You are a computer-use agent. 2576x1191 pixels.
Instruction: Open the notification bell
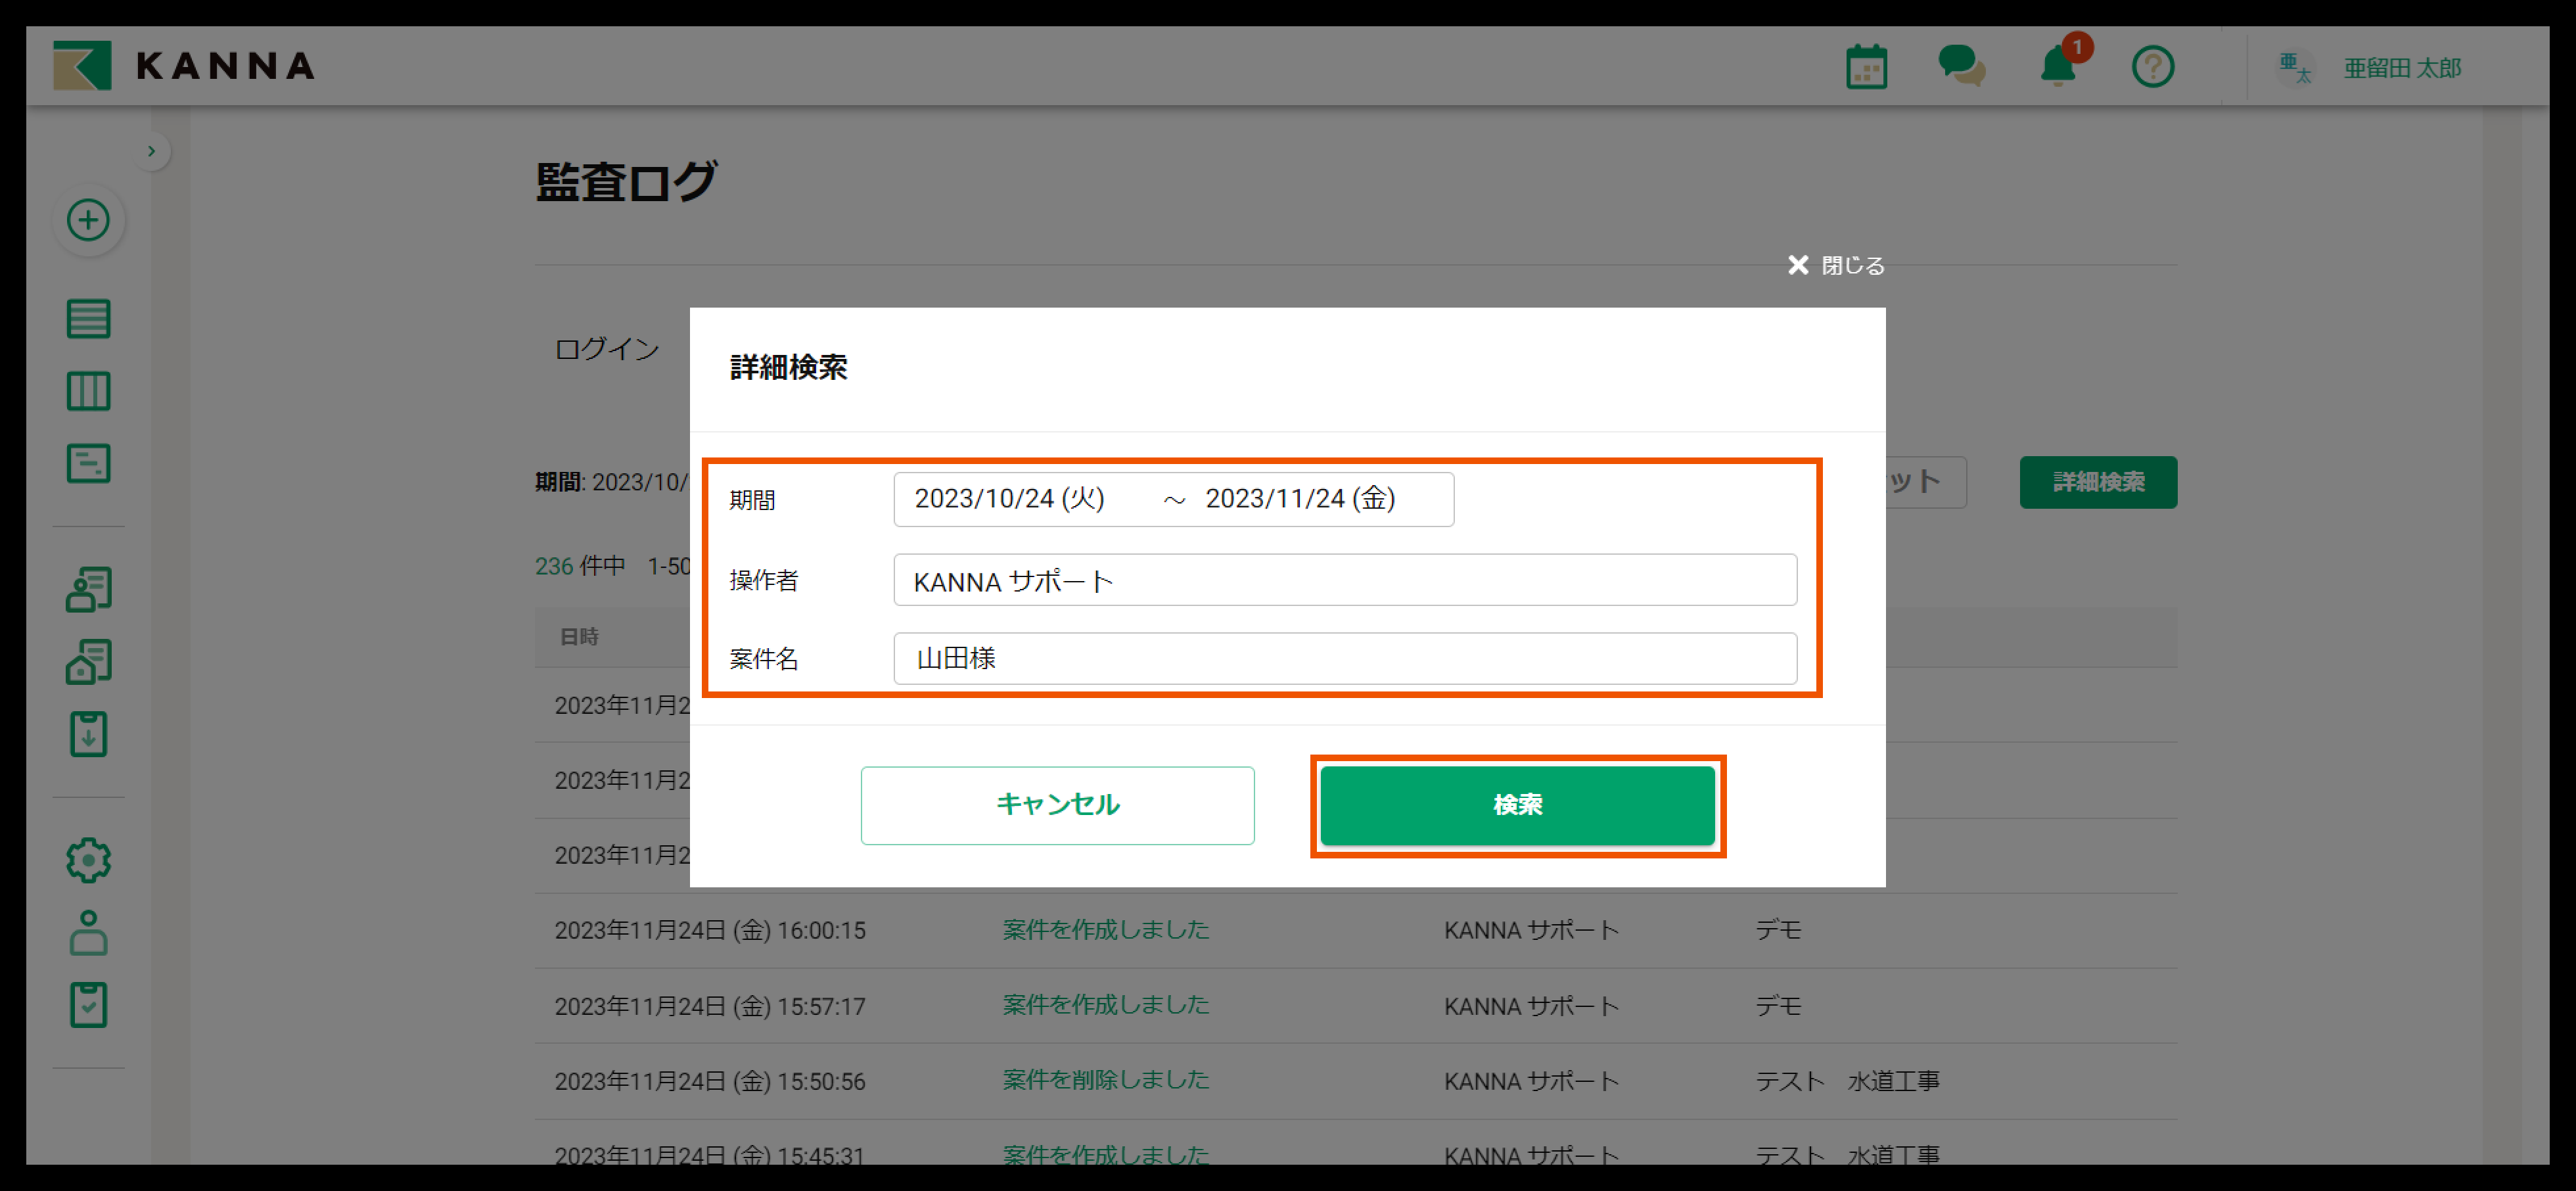click(x=2058, y=67)
